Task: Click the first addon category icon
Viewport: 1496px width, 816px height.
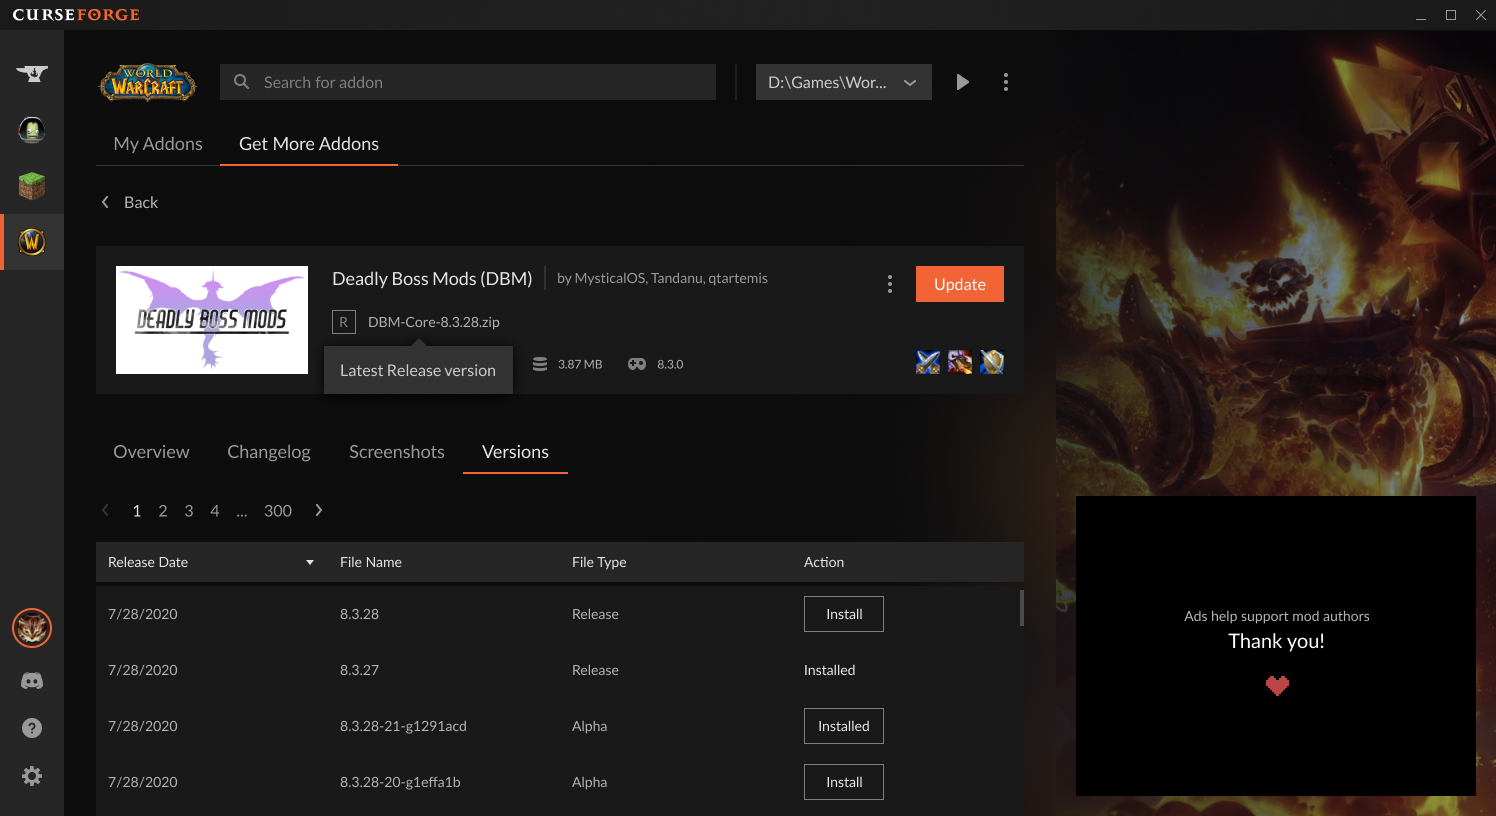Action: [928, 362]
